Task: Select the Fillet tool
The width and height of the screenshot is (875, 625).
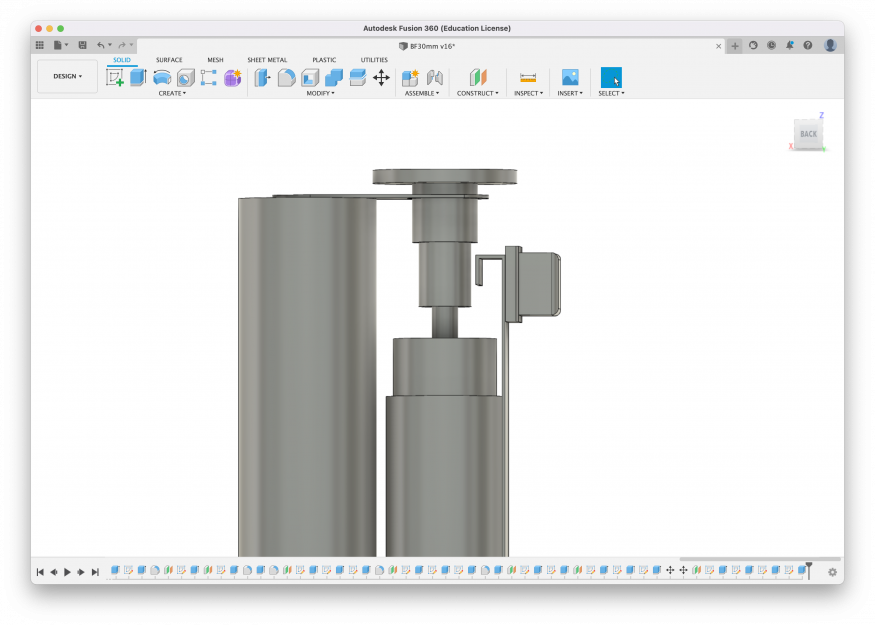Action: 286,77
